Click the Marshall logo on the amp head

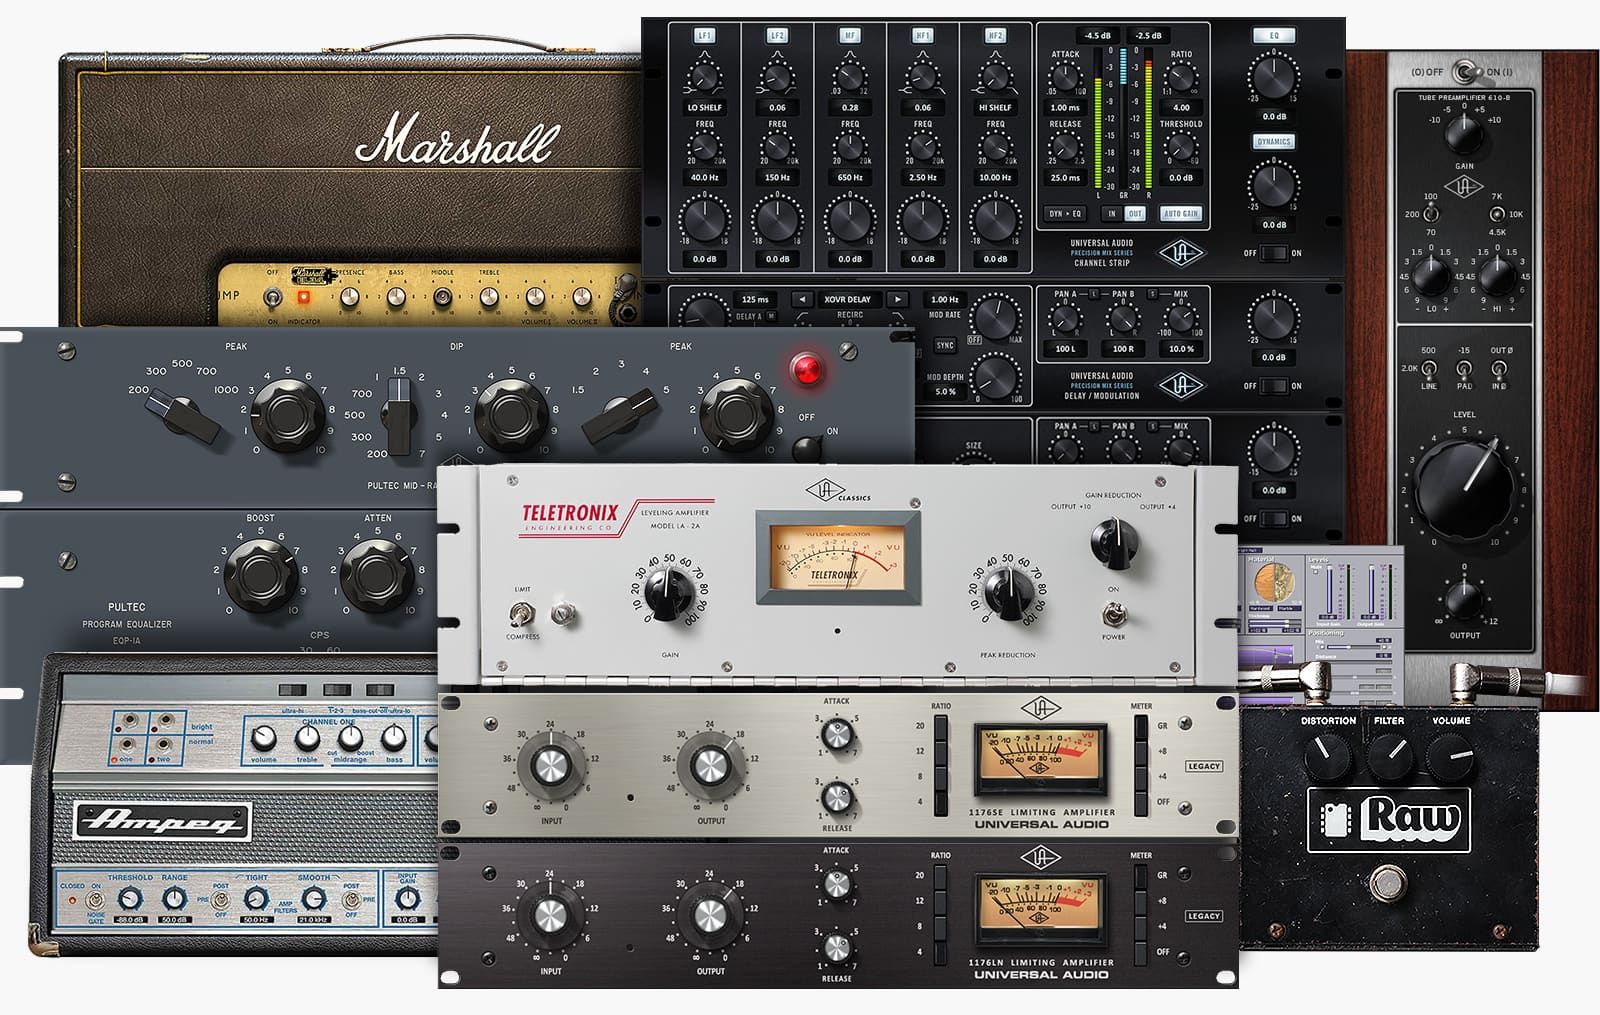click(x=456, y=138)
